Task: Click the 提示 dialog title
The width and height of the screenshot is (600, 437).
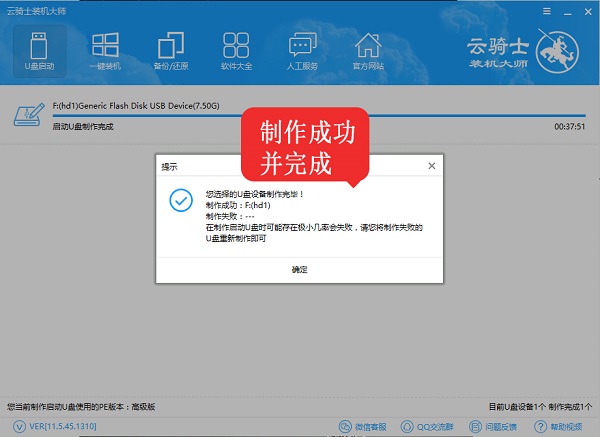Action: click(169, 167)
